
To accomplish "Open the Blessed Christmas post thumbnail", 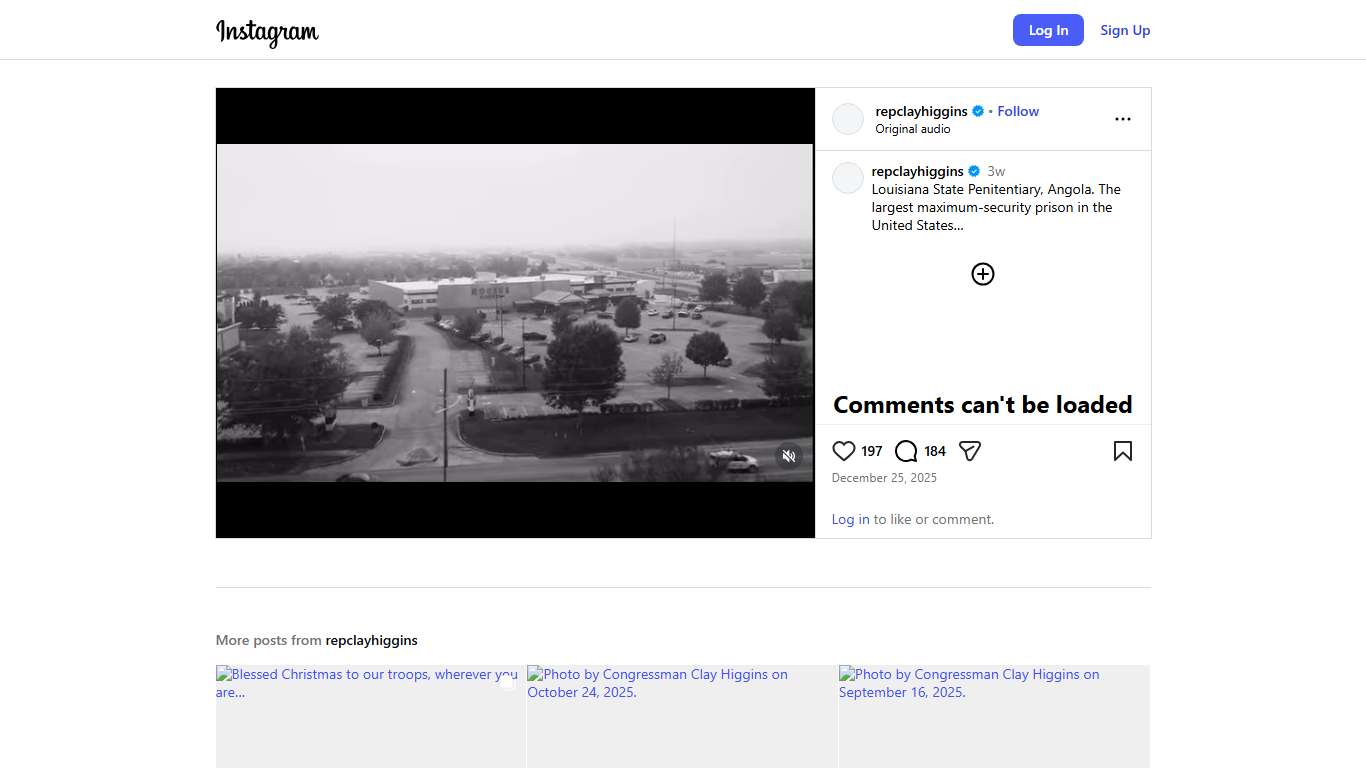I will tap(370, 716).
